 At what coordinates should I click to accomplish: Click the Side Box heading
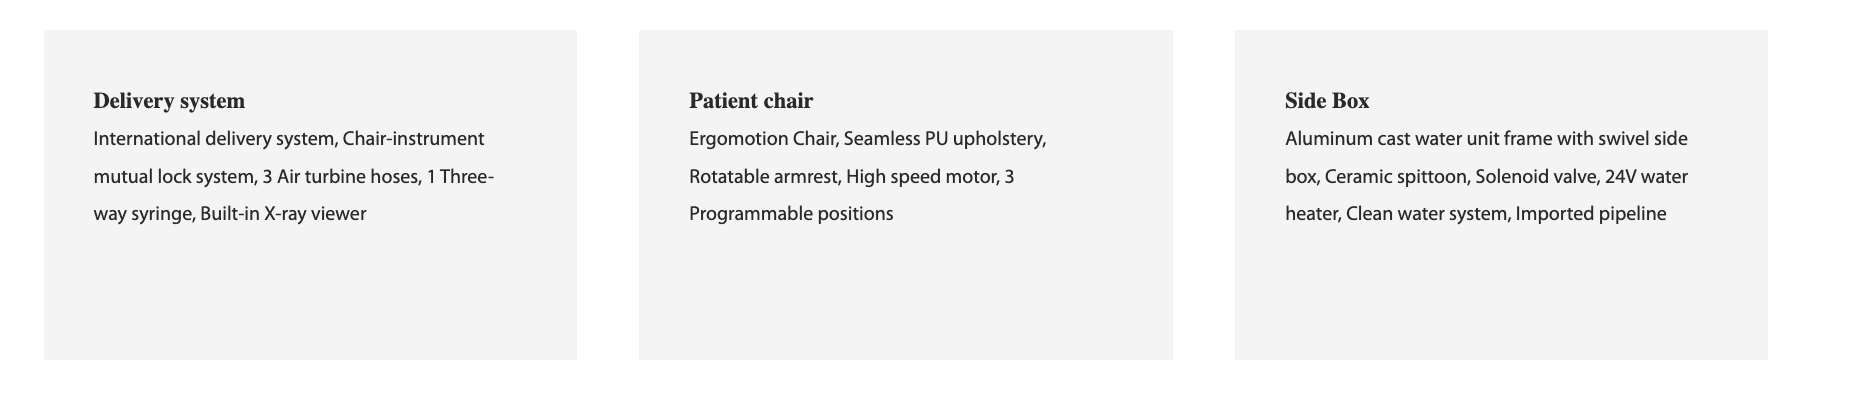click(x=1327, y=101)
